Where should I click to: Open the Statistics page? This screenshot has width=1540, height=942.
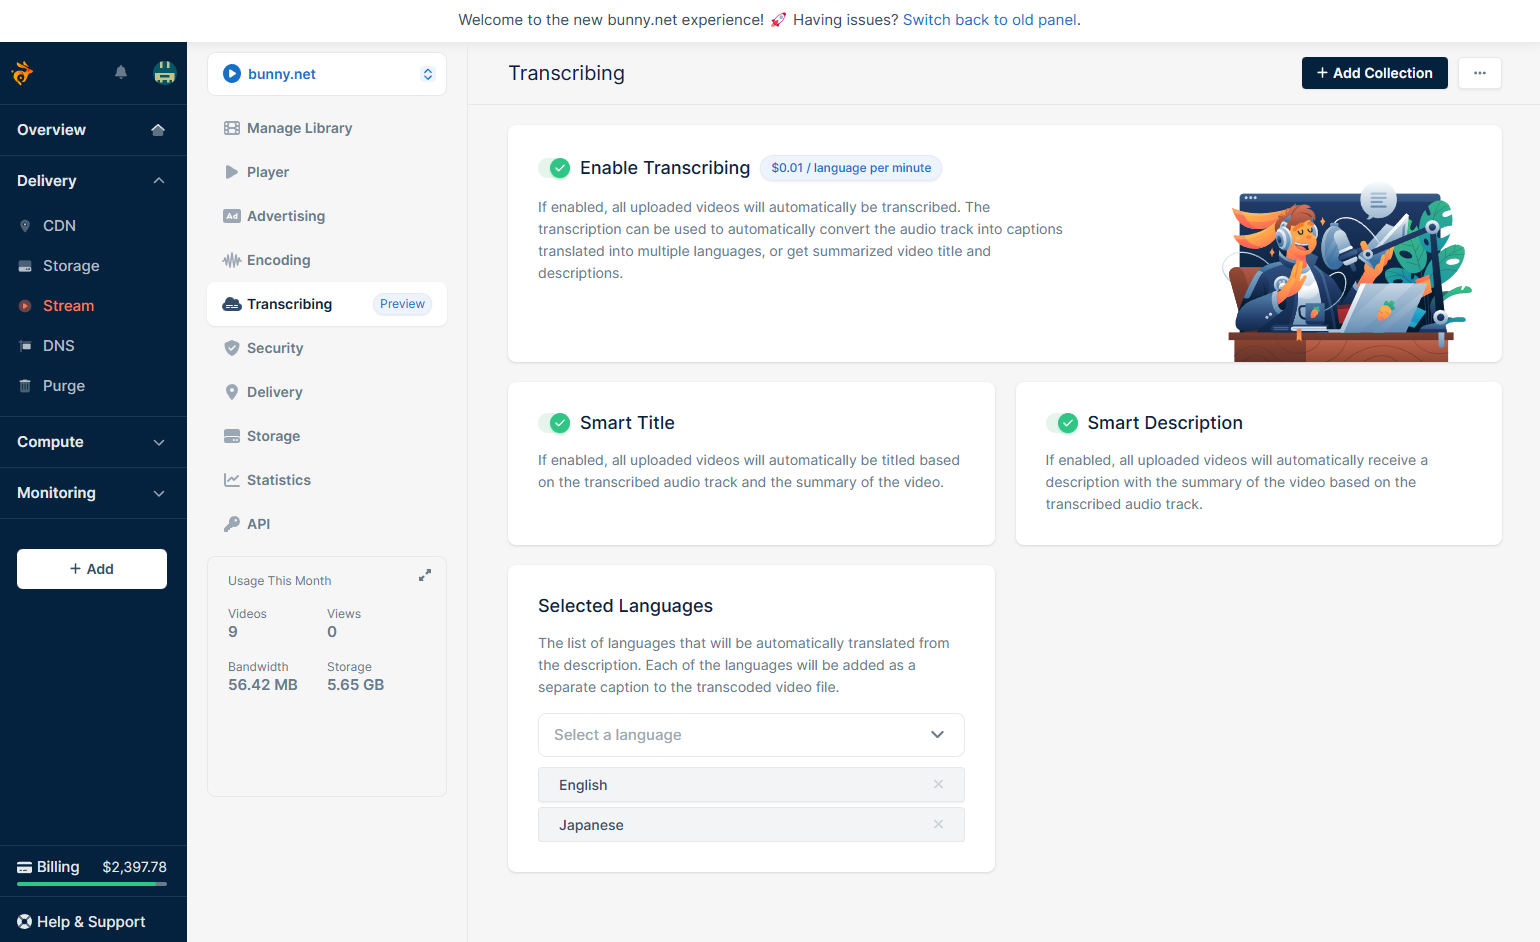pyautogui.click(x=278, y=480)
